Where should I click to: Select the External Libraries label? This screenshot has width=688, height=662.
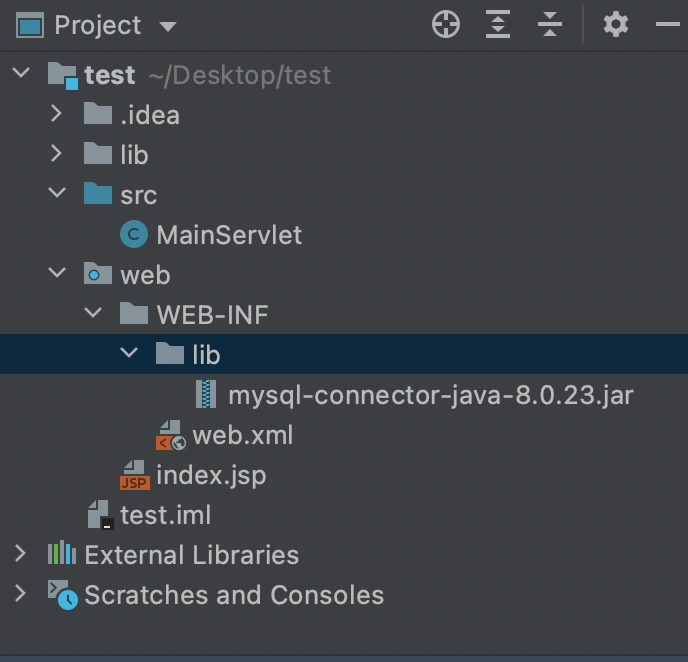click(x=191, y=555)
